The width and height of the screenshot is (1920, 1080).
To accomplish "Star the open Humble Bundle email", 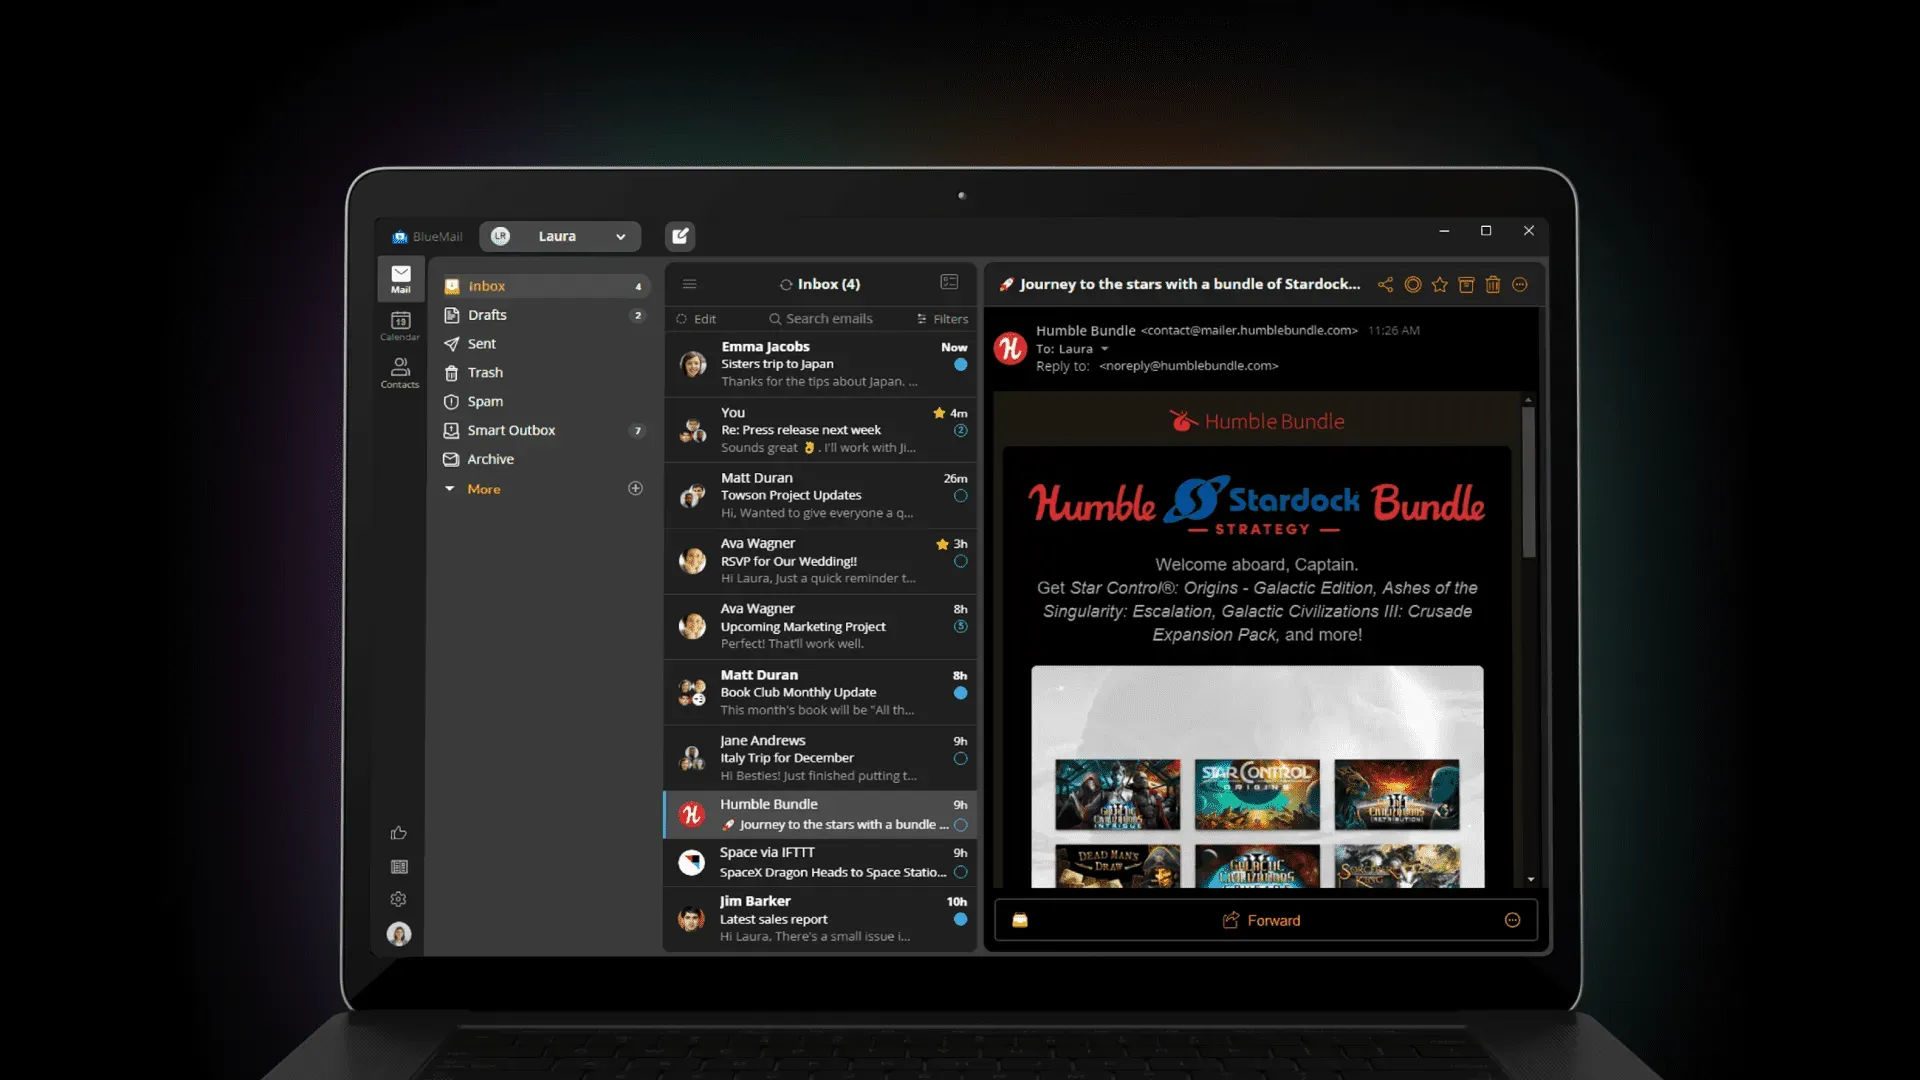I will tap(1440, 284).
